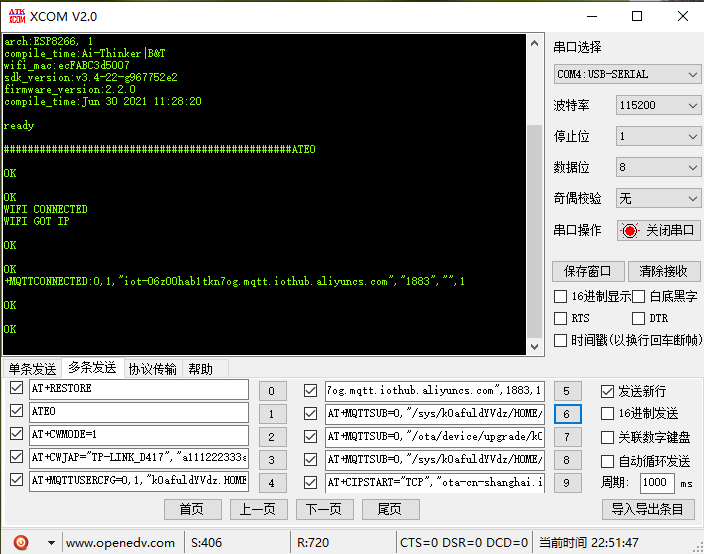Click the ATE0 command field
The image size is (704, 554).
pos(139,412)
